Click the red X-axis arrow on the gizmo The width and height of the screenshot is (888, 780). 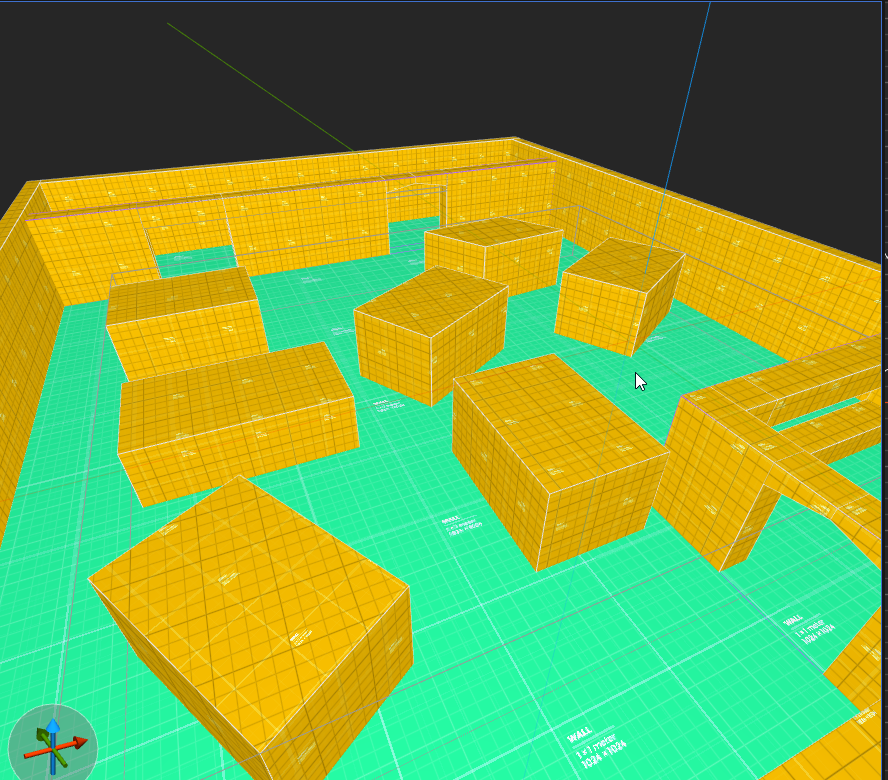(x=80, y=742)
